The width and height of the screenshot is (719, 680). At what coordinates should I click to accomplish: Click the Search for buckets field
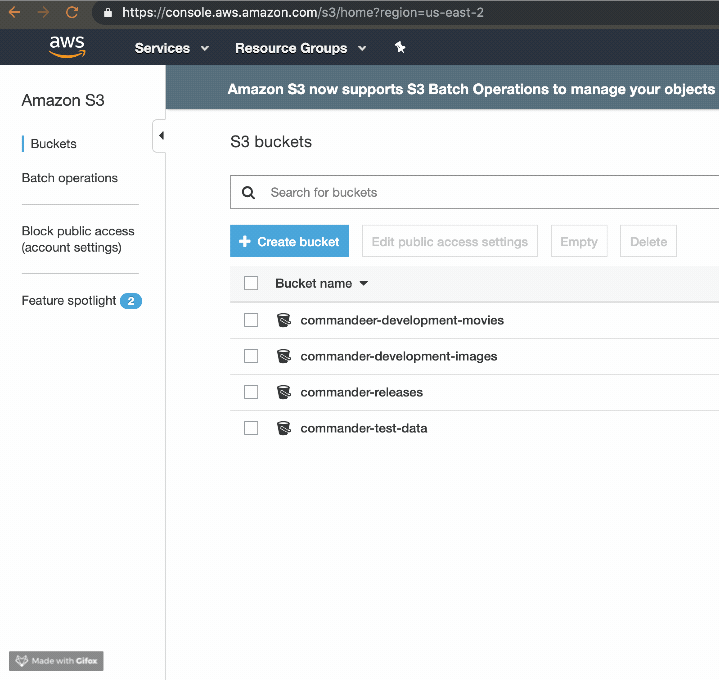[x=475, y=192]
